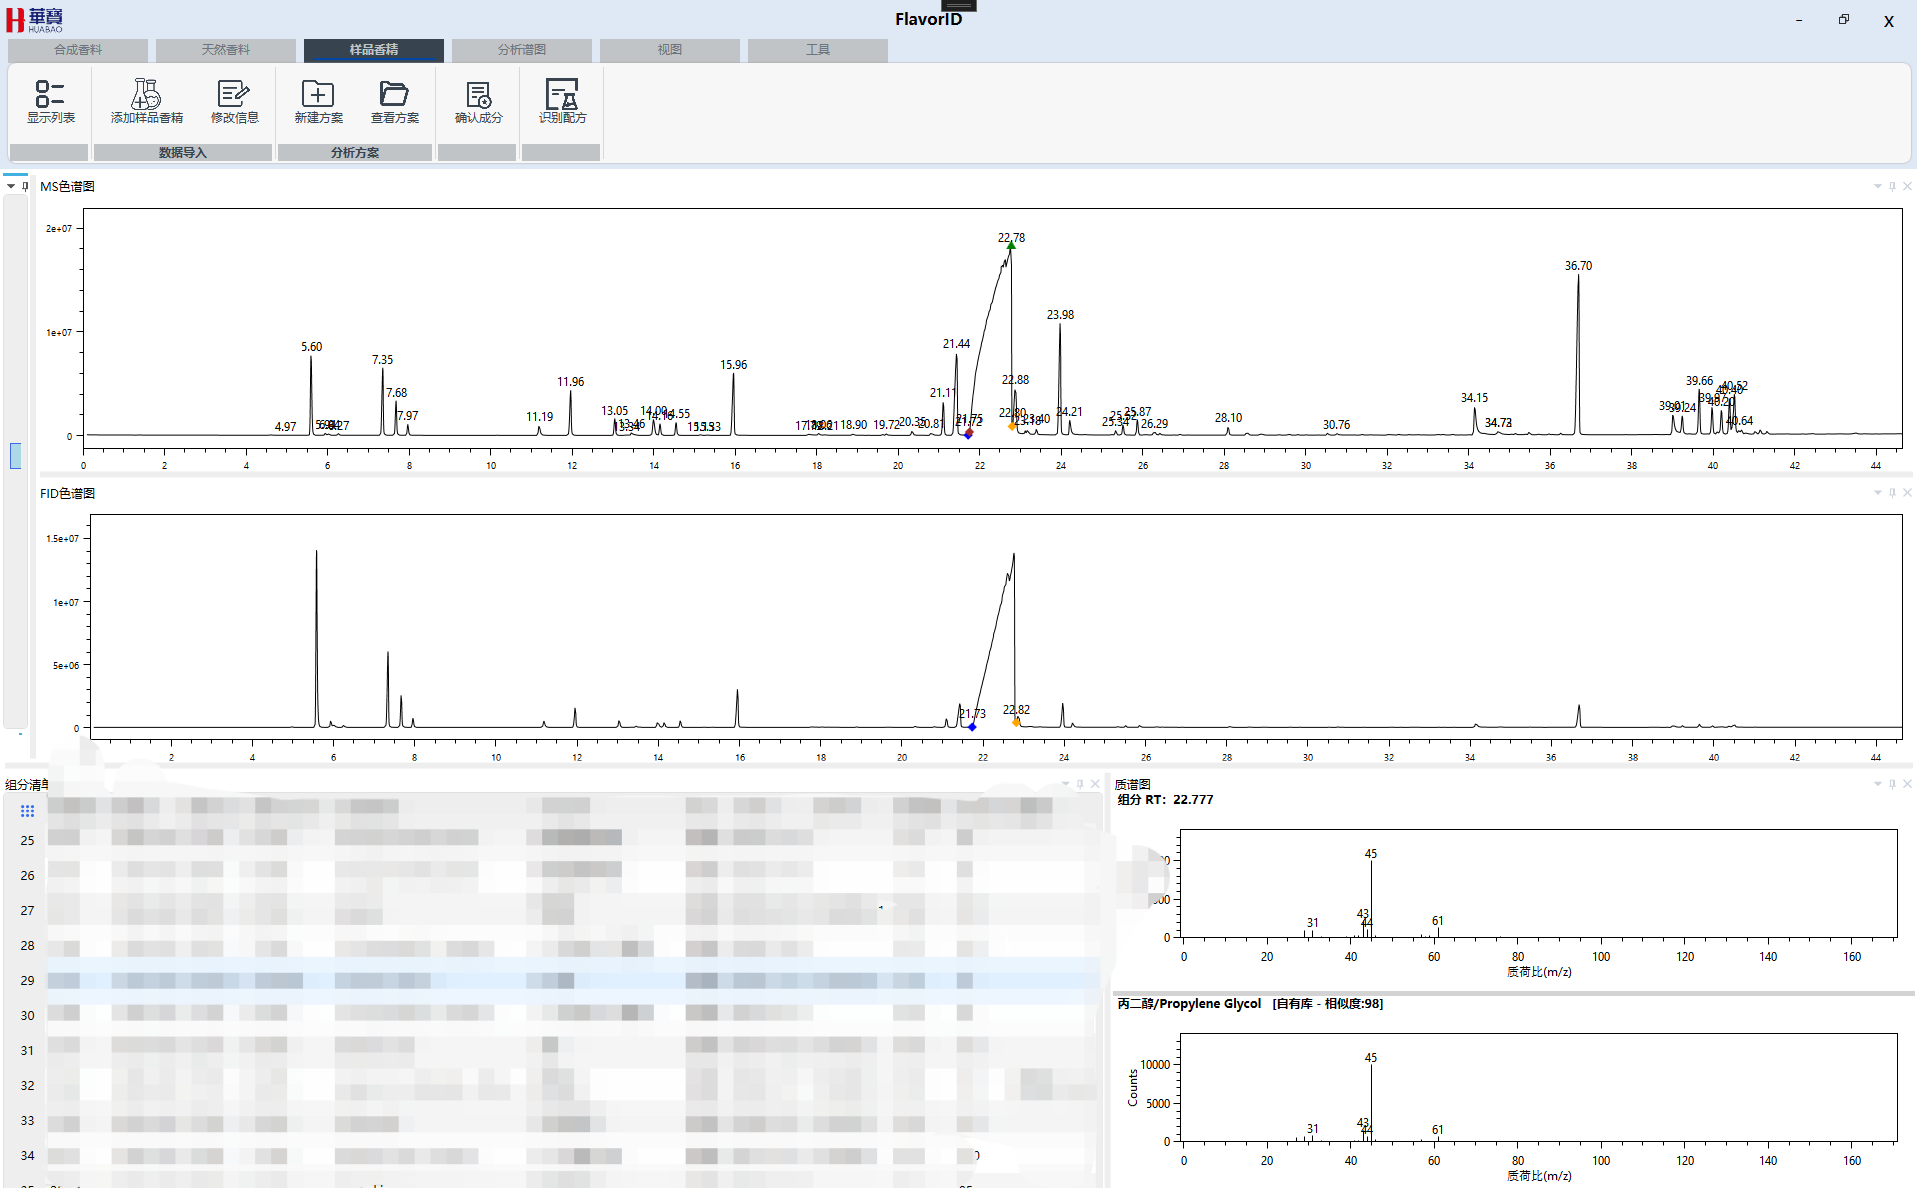Click the 显示列表 (show list) icon
The height and width of the screenshot is (1188, 1917).
tap(50, 95)
